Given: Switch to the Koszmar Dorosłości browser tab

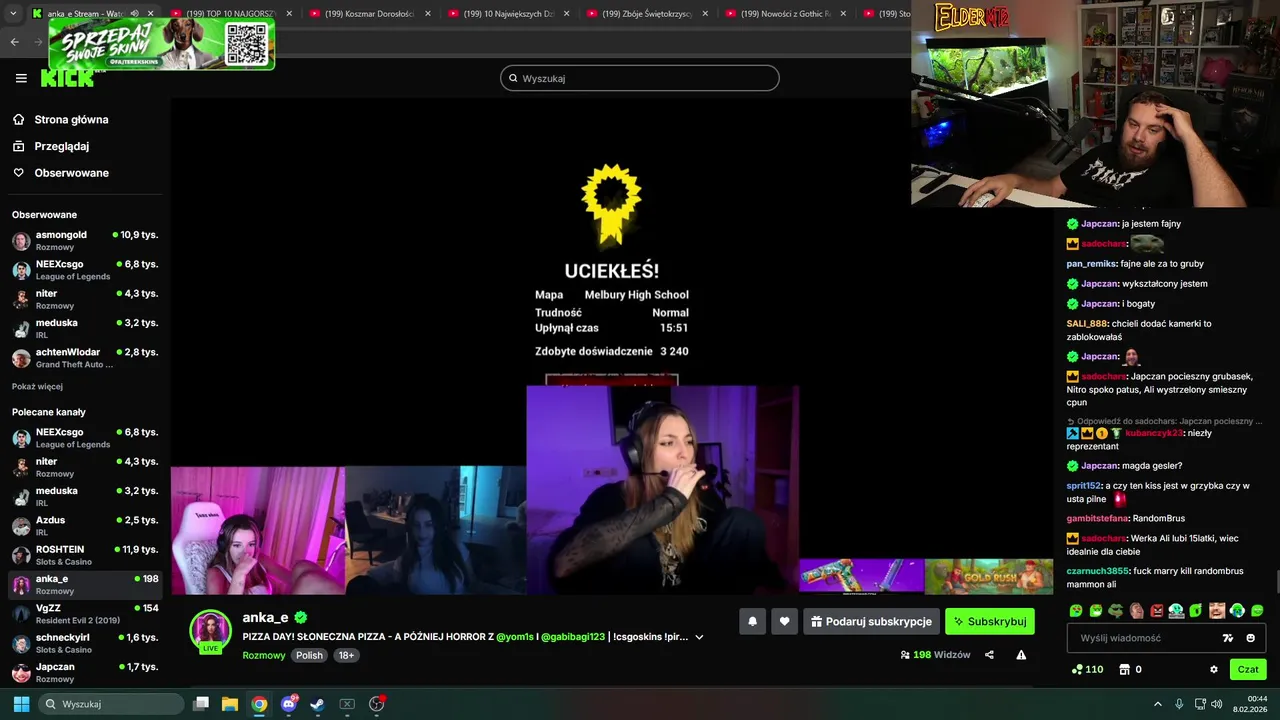Looking at the screenshot, I should coord(369,13).
